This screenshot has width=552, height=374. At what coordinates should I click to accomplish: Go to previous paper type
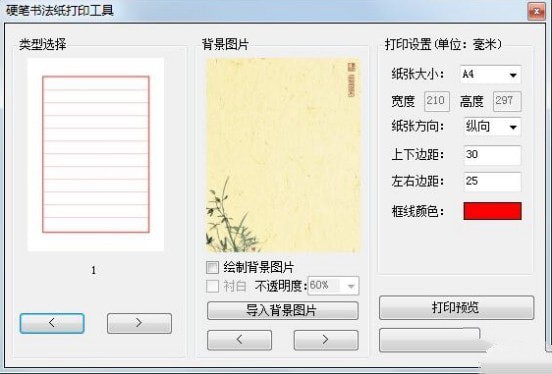[x=52, y=323]
